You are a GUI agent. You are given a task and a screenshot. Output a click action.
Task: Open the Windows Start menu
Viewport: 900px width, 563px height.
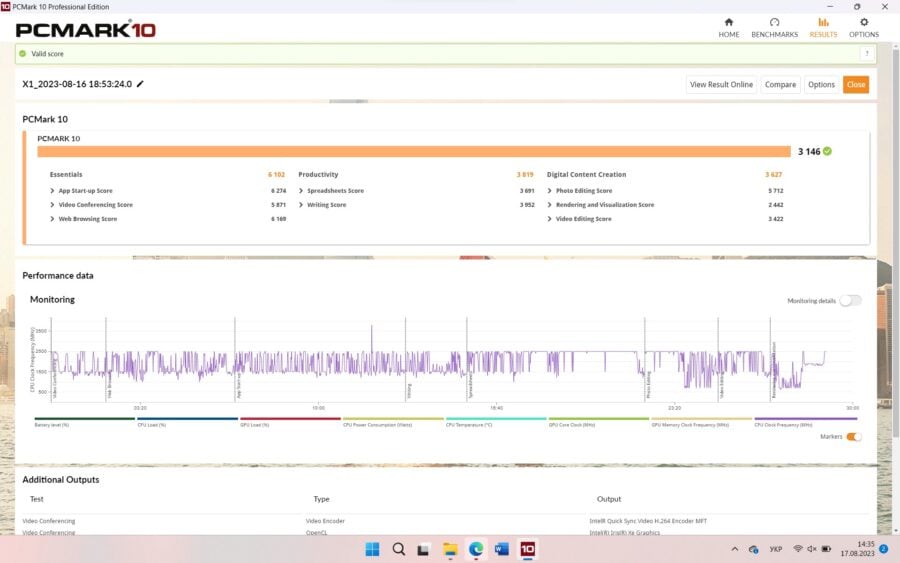(372, 549)
